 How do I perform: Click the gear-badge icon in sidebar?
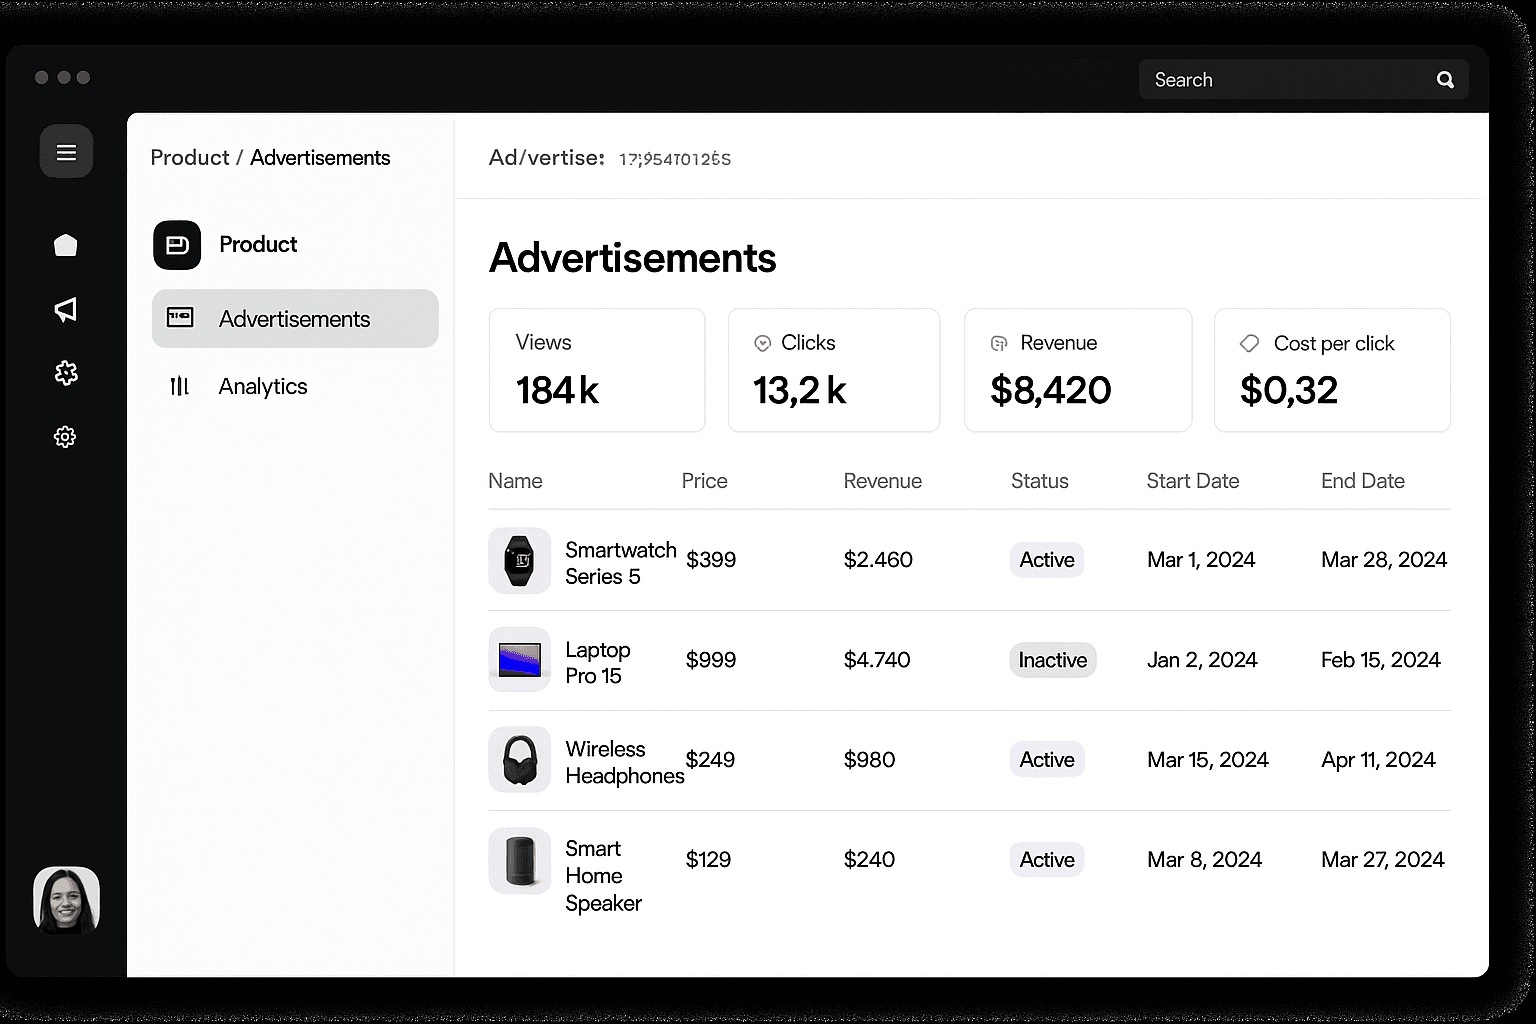click(66, 373)
